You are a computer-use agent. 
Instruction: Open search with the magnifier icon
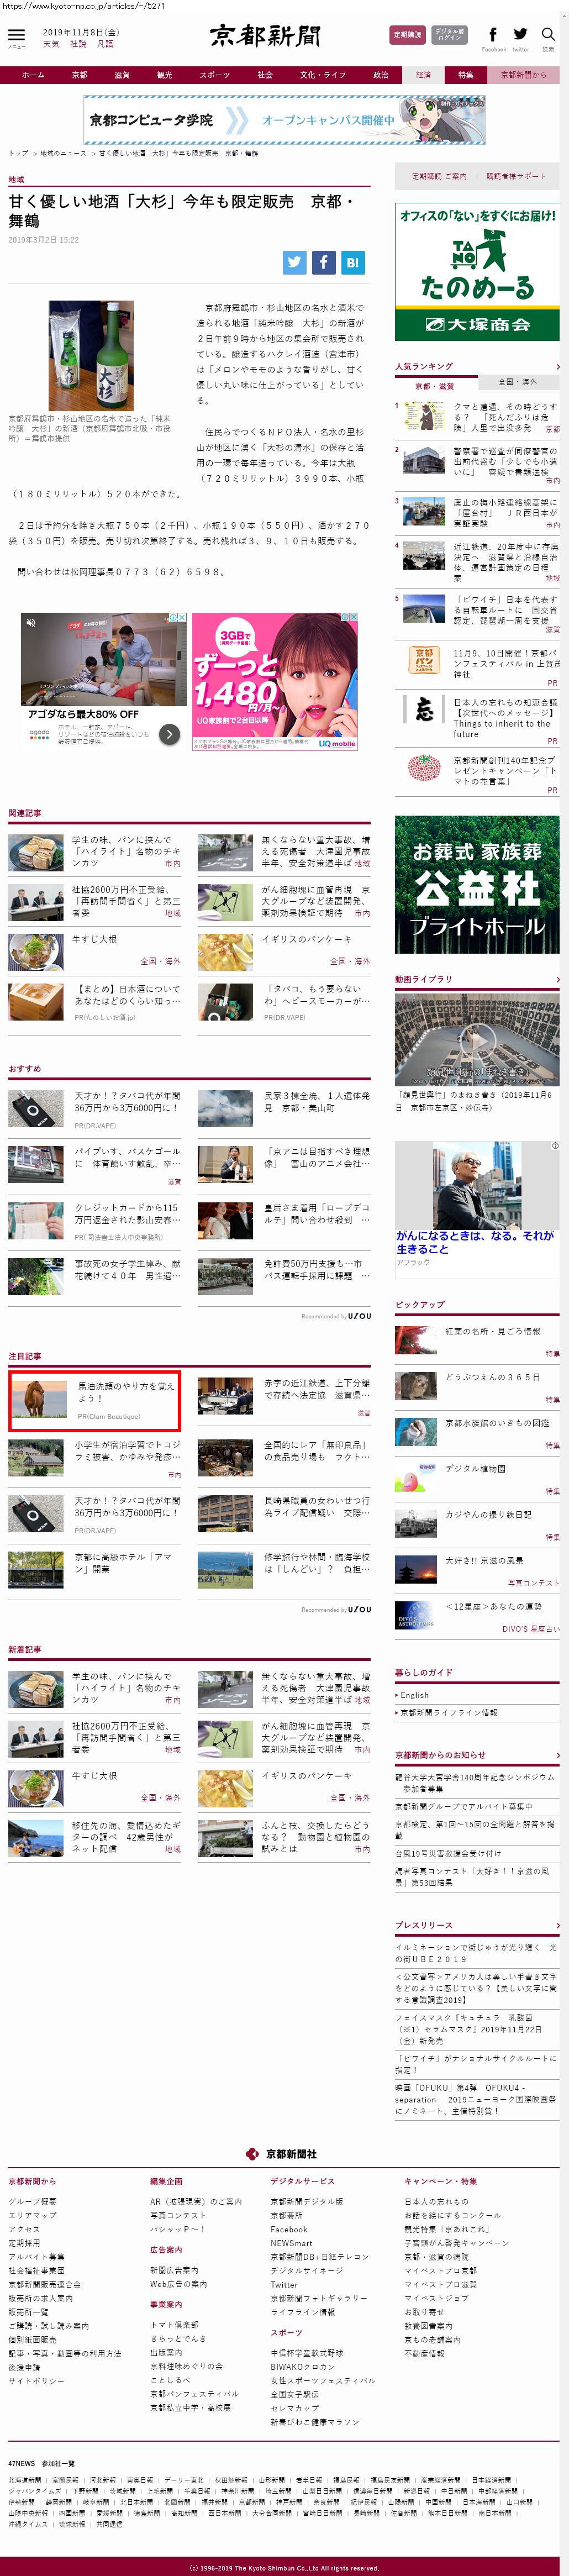(548, 35)
